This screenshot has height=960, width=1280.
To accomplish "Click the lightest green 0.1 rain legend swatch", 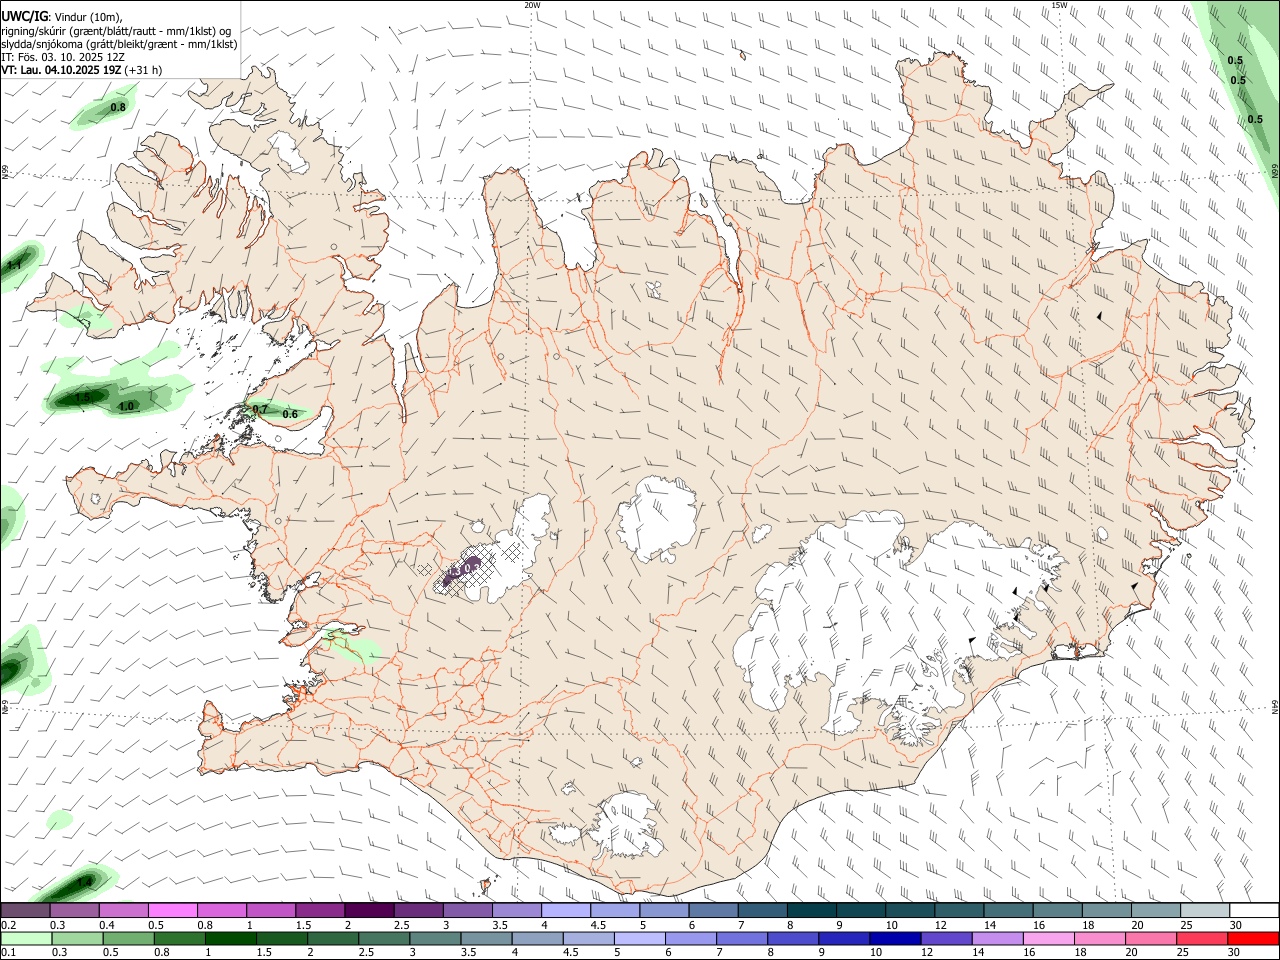I will tap(26, 939).
